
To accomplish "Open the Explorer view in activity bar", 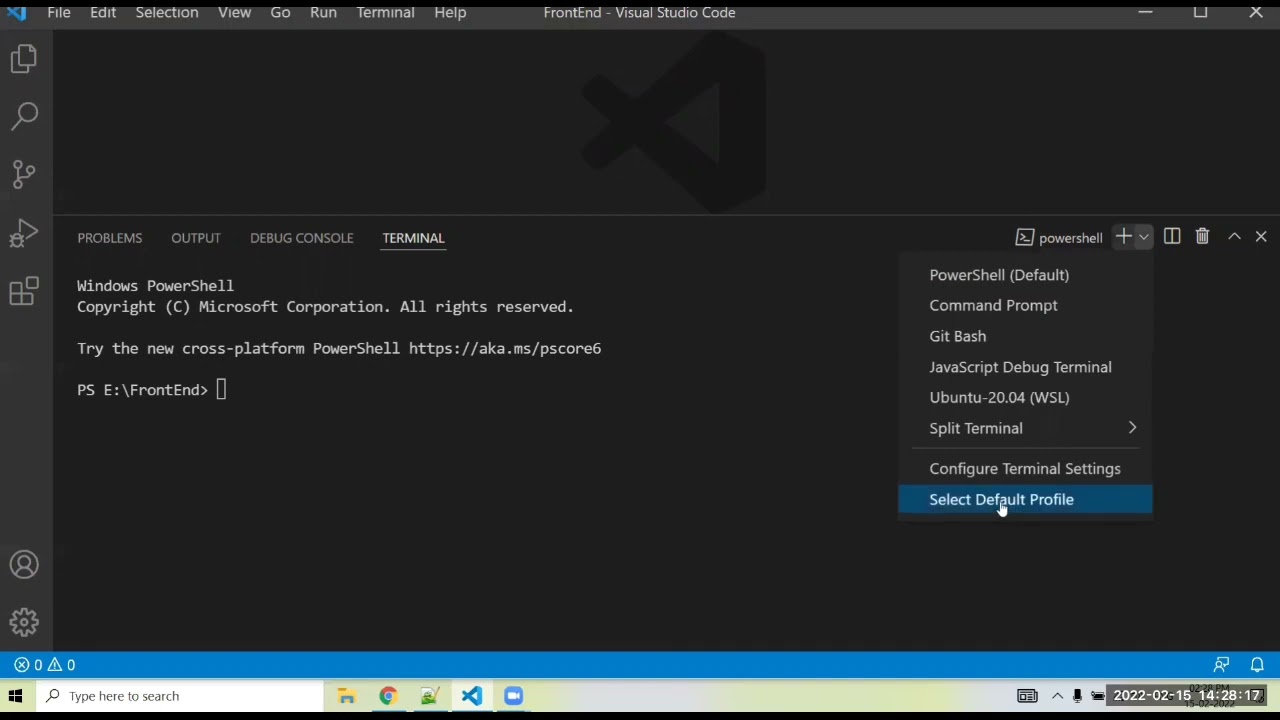I will pos(24,59).
